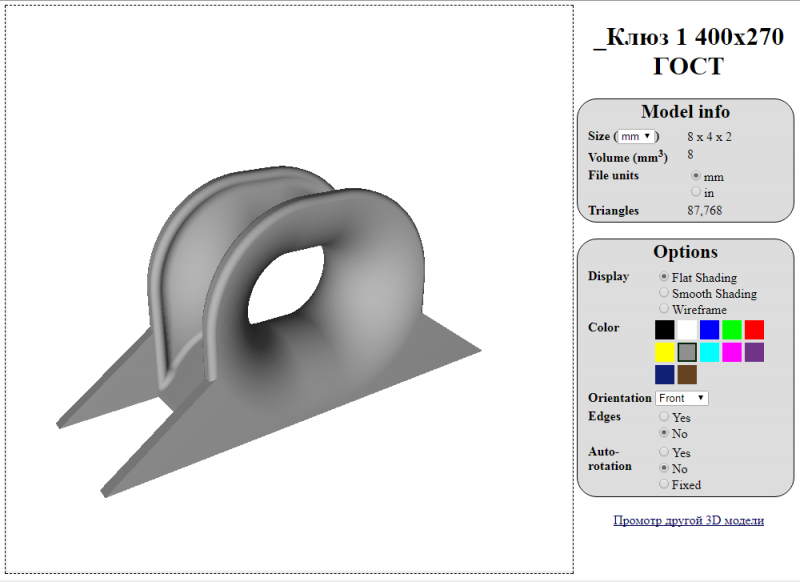The height and width of the screenshot is (582, 800).
Task: Select the green color swatch
Action: [732, 329]
